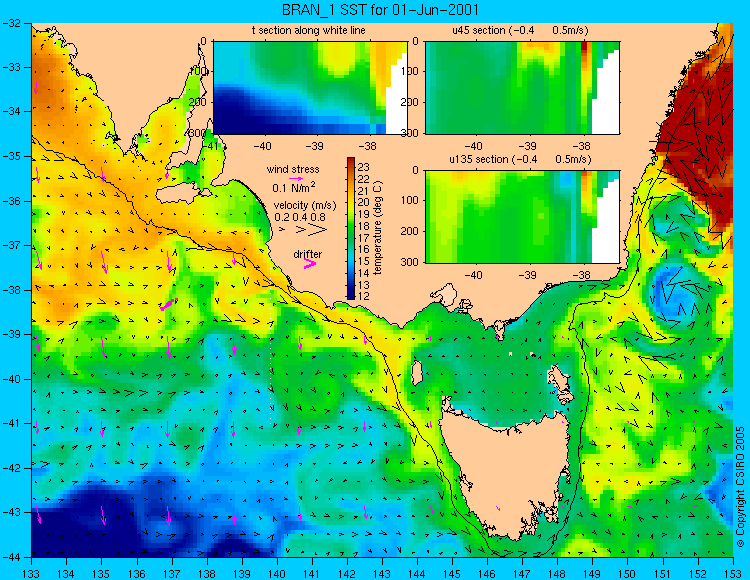750x580 pixels.
Task: Click latitude axis tick label -44
Action: point(11,557)
